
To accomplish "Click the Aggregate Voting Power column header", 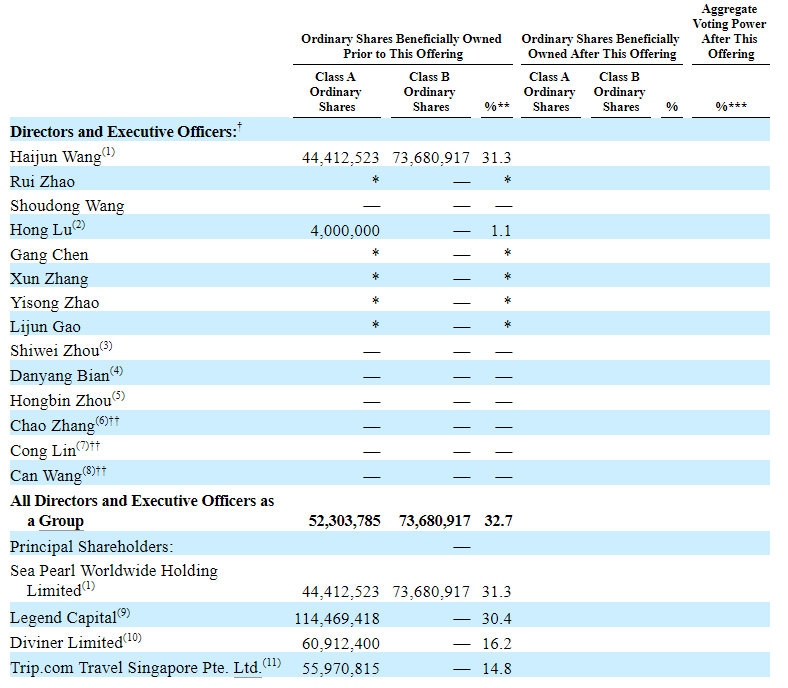I will tap(731, 31).
